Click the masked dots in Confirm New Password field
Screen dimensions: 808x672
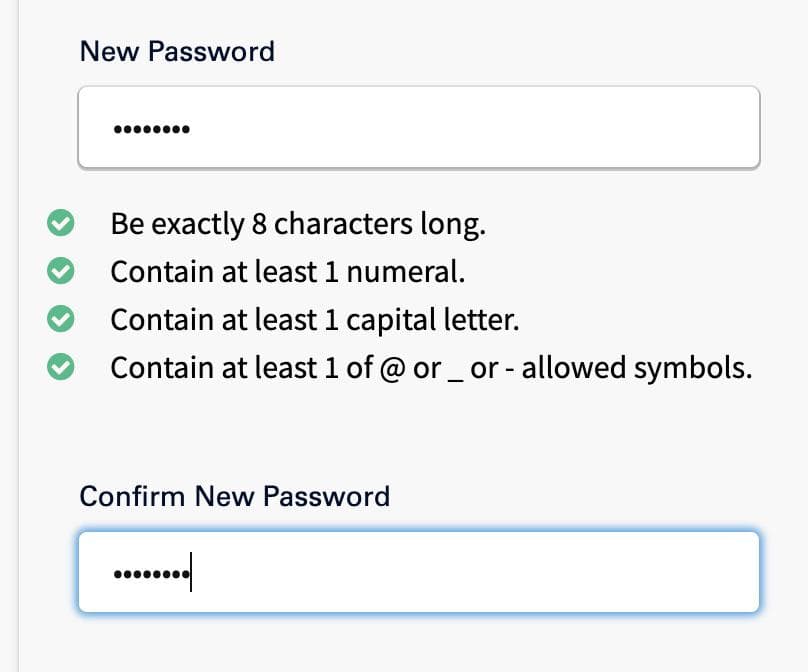point(150,575)
